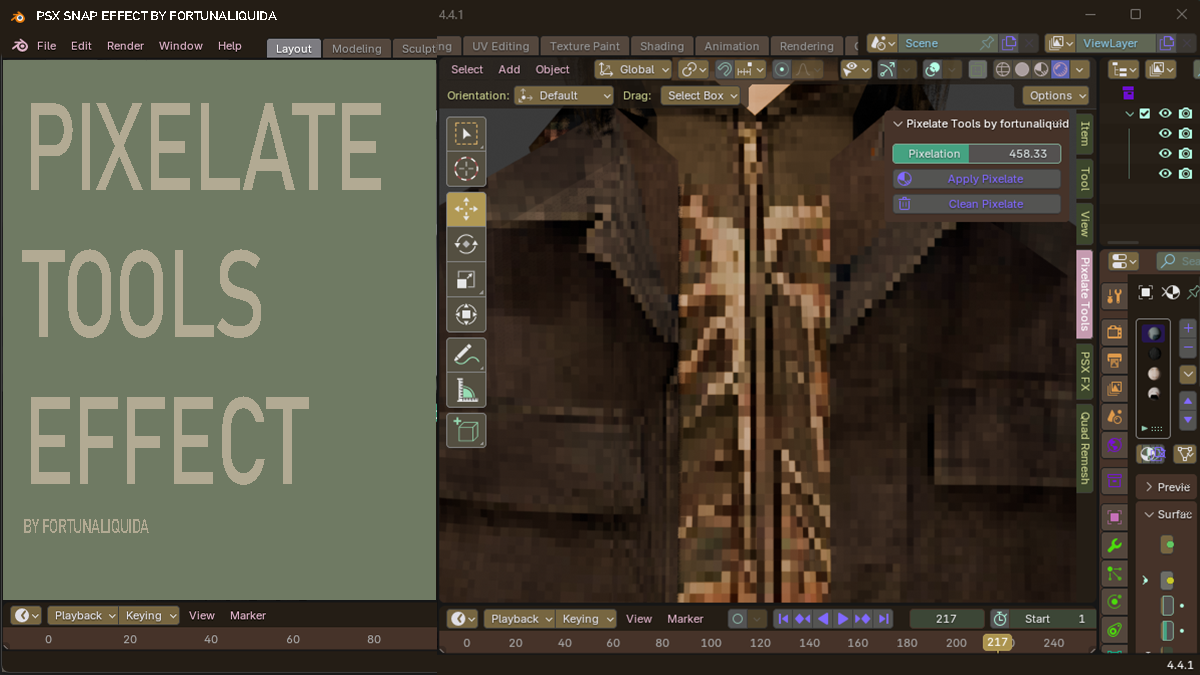The image size is (1200, 675).
Task: Click the Pin Scene icon
Action: click(x=987, y=43)
